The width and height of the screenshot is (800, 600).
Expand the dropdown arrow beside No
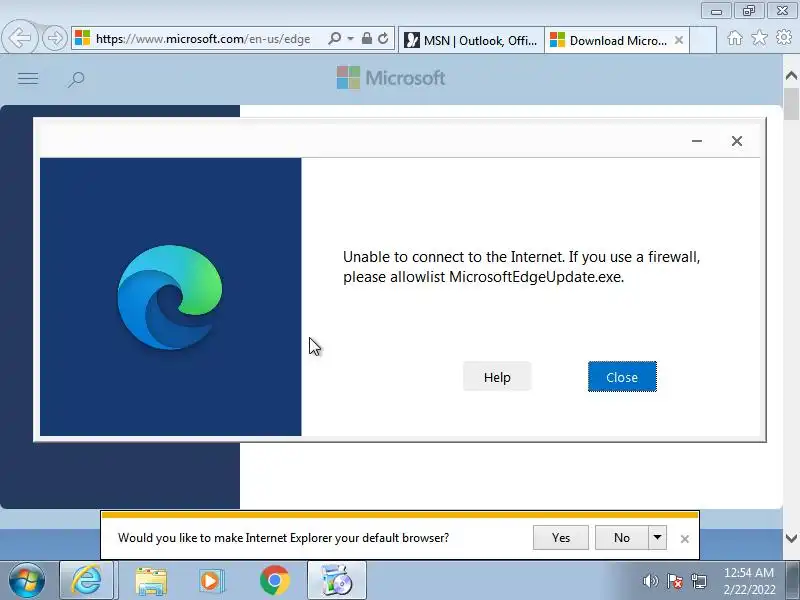658,538
